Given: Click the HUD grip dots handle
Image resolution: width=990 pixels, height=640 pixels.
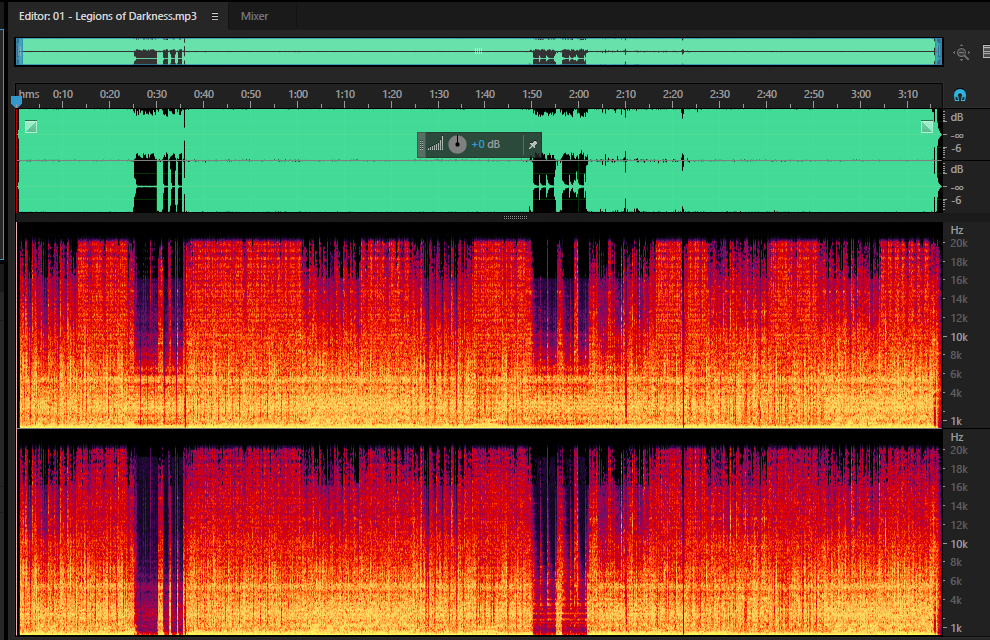Looking at the screenshot, I should 421,145.
